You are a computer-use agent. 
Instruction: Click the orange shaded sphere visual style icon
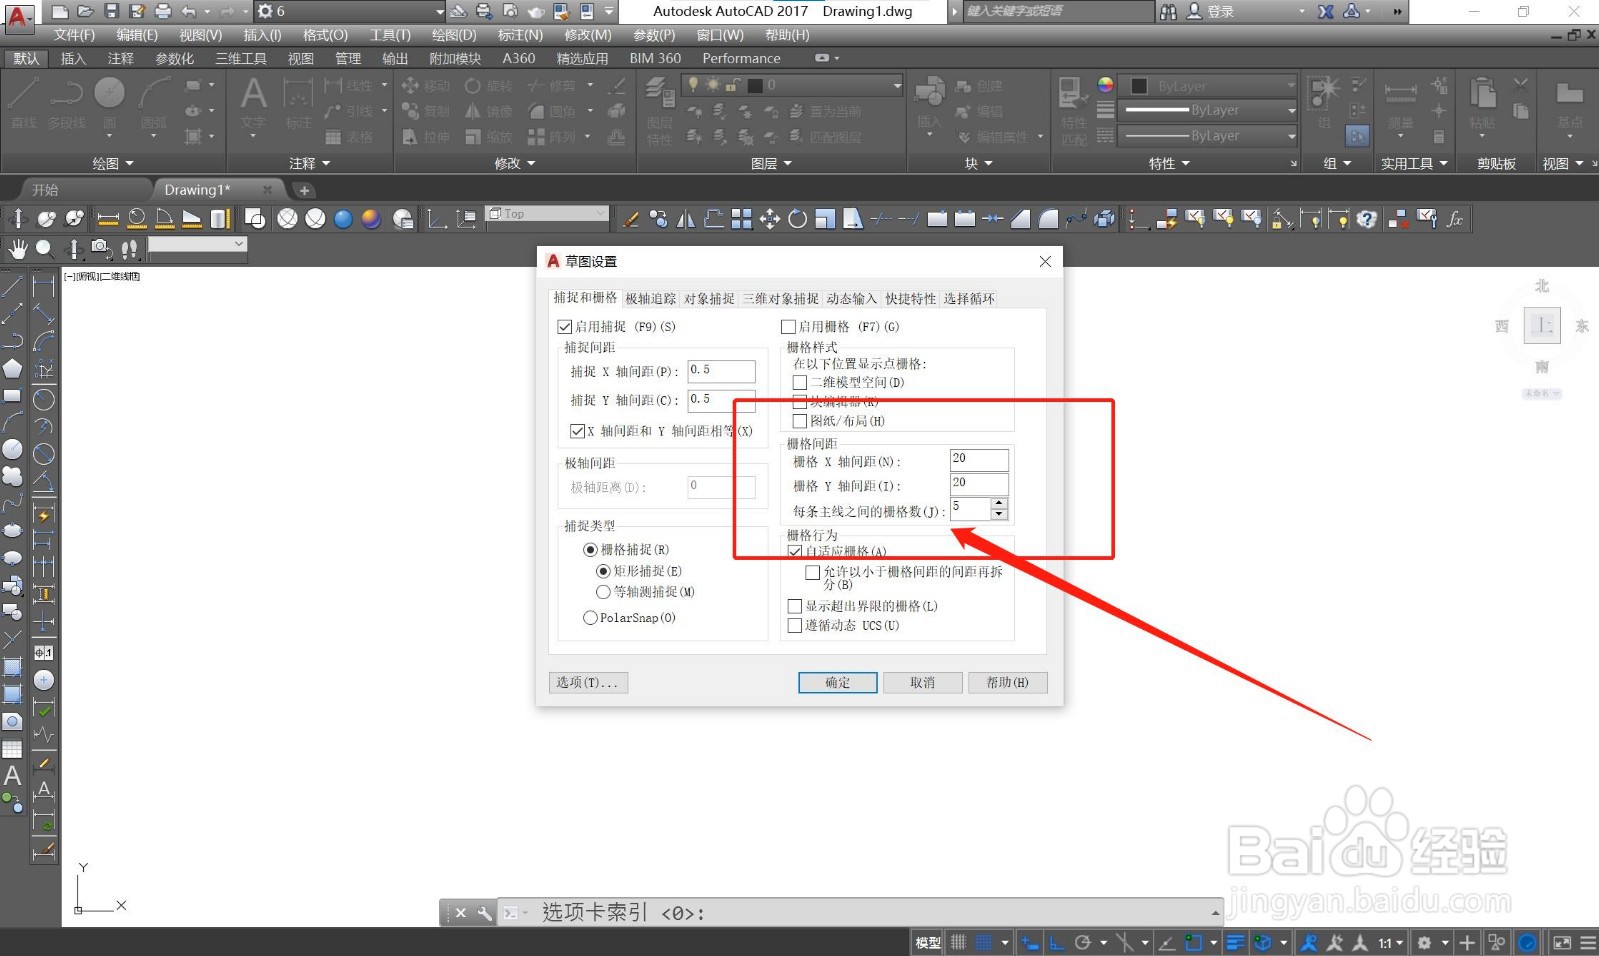pyautogui.click(x=371, y=219)
